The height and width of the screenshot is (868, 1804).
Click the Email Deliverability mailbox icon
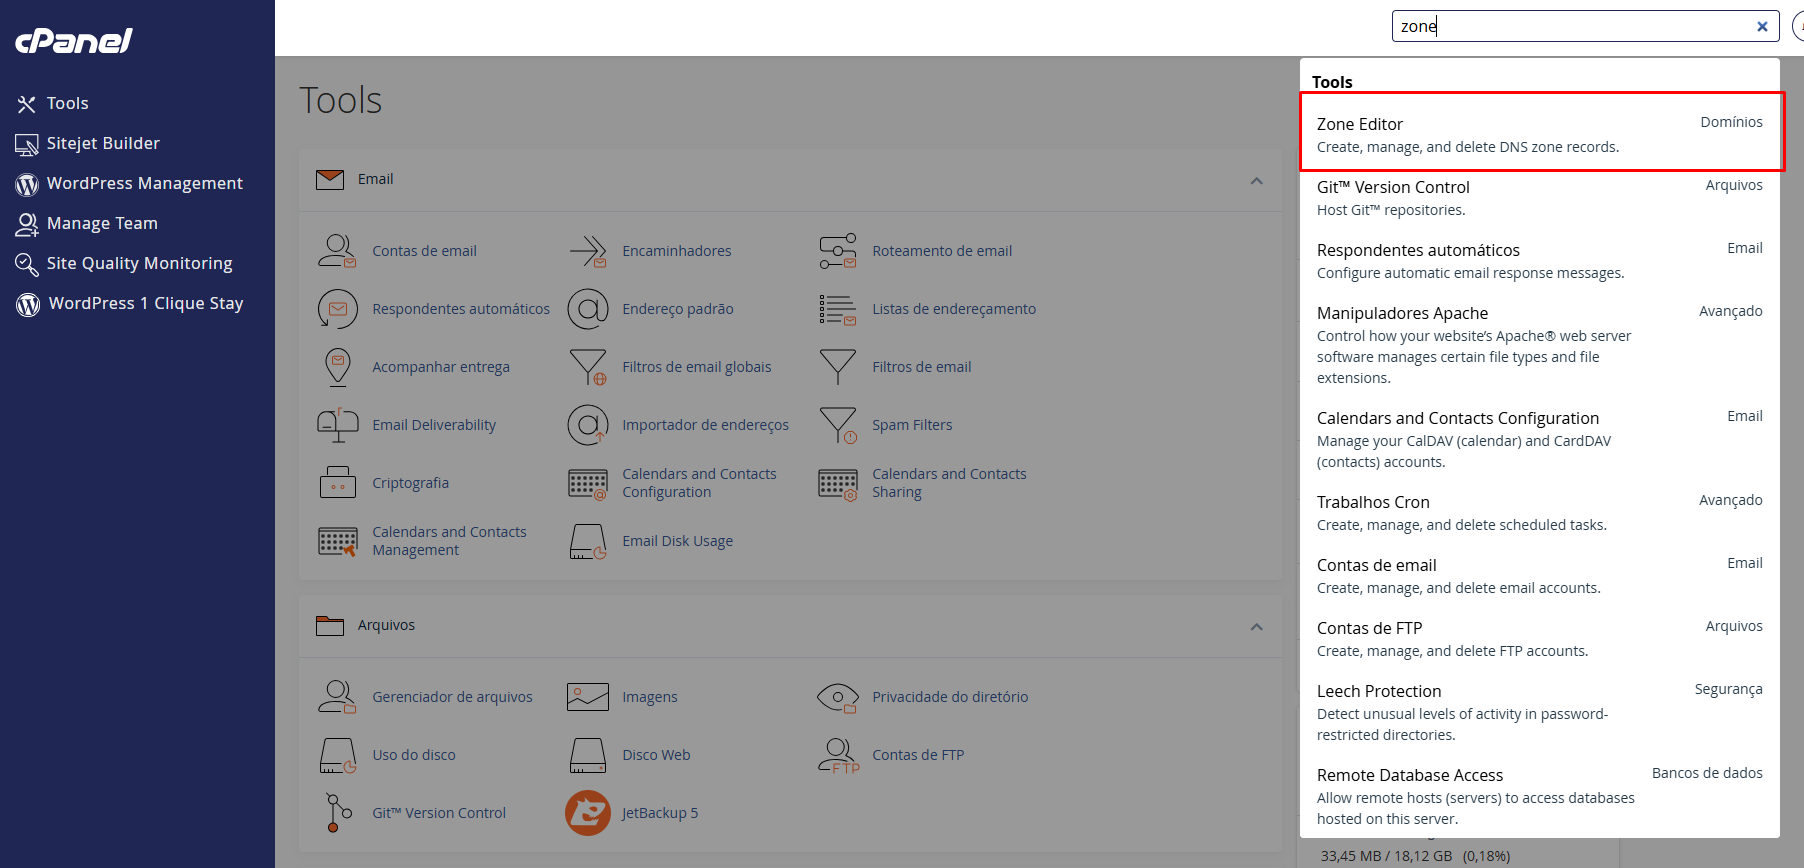(x=337, y=425)
